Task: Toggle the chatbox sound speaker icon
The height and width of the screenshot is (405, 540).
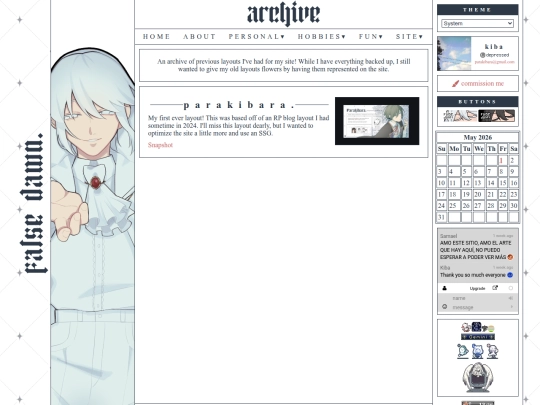Action: click(511, 298)
